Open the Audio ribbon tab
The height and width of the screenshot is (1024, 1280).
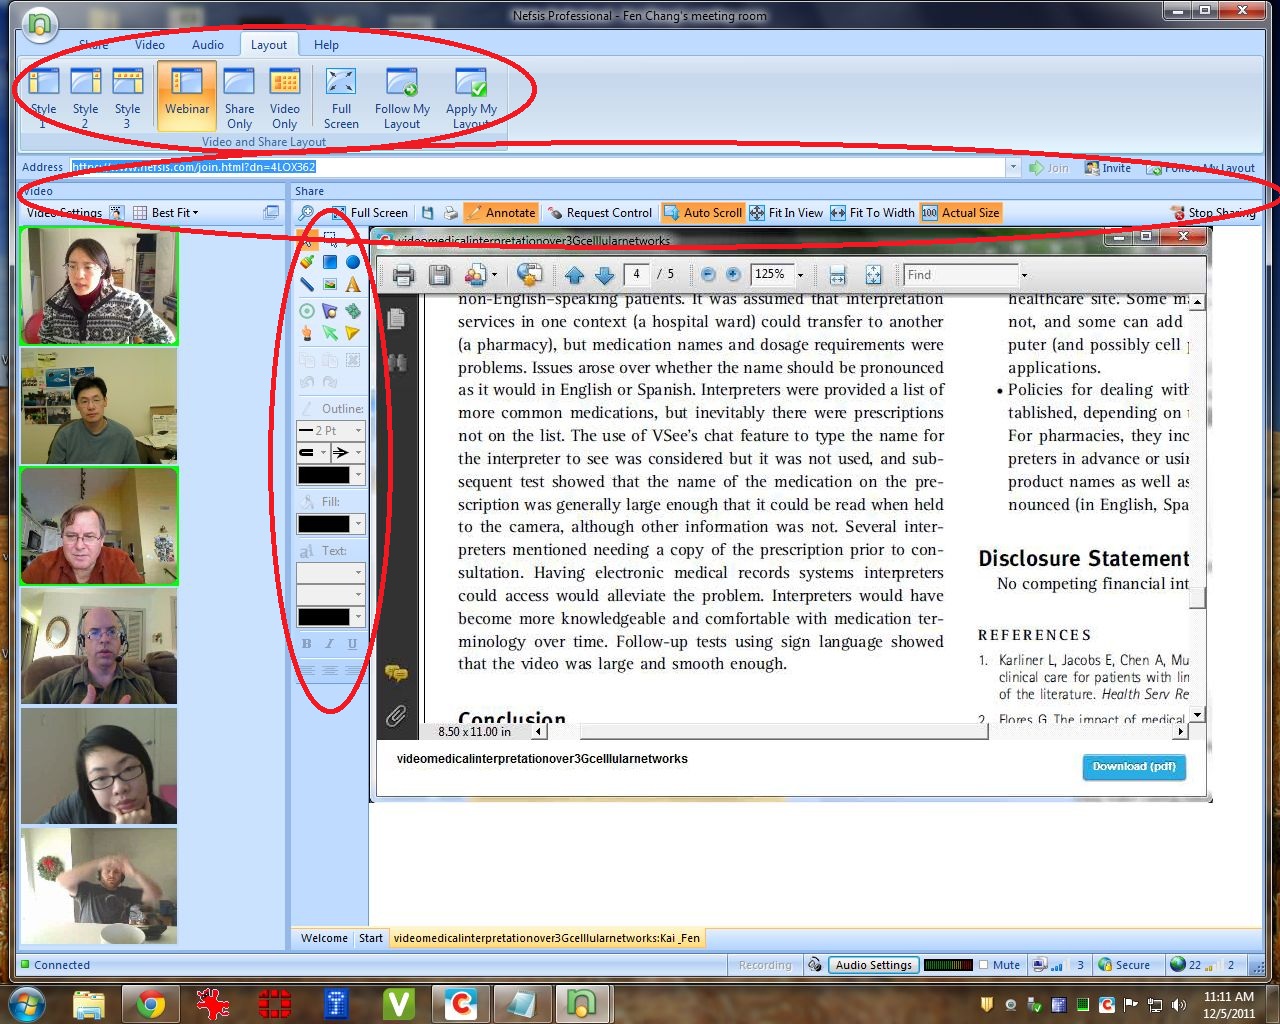[208, 44]
